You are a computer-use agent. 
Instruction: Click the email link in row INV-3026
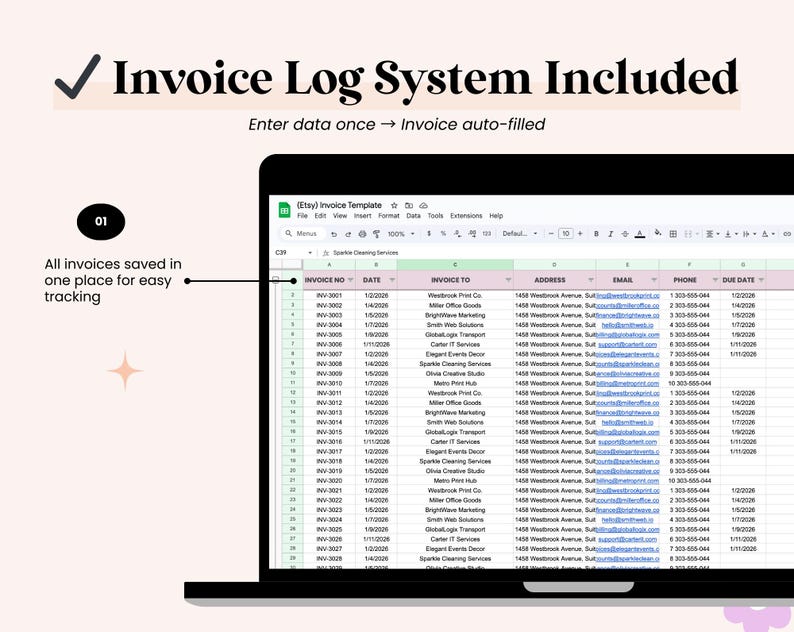[x=627, y=539]
